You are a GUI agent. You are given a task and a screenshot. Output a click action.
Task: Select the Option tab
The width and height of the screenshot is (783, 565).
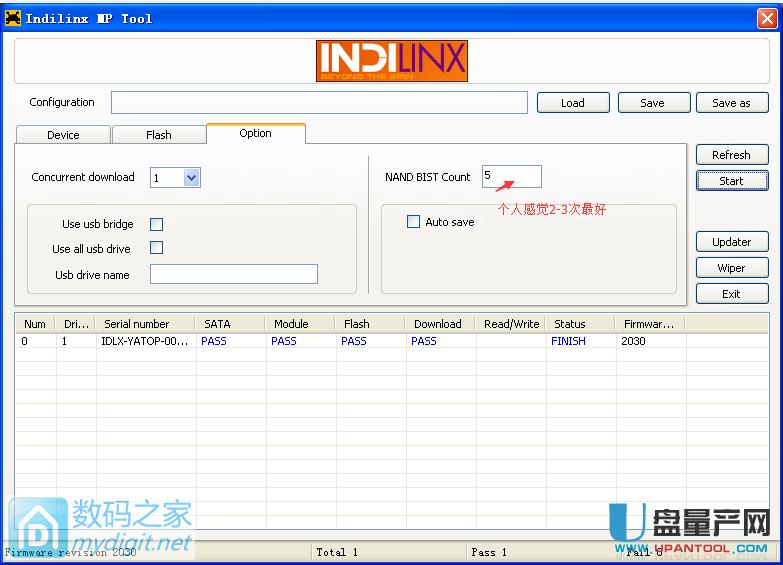pyautogui.click(x=255, y=134)
